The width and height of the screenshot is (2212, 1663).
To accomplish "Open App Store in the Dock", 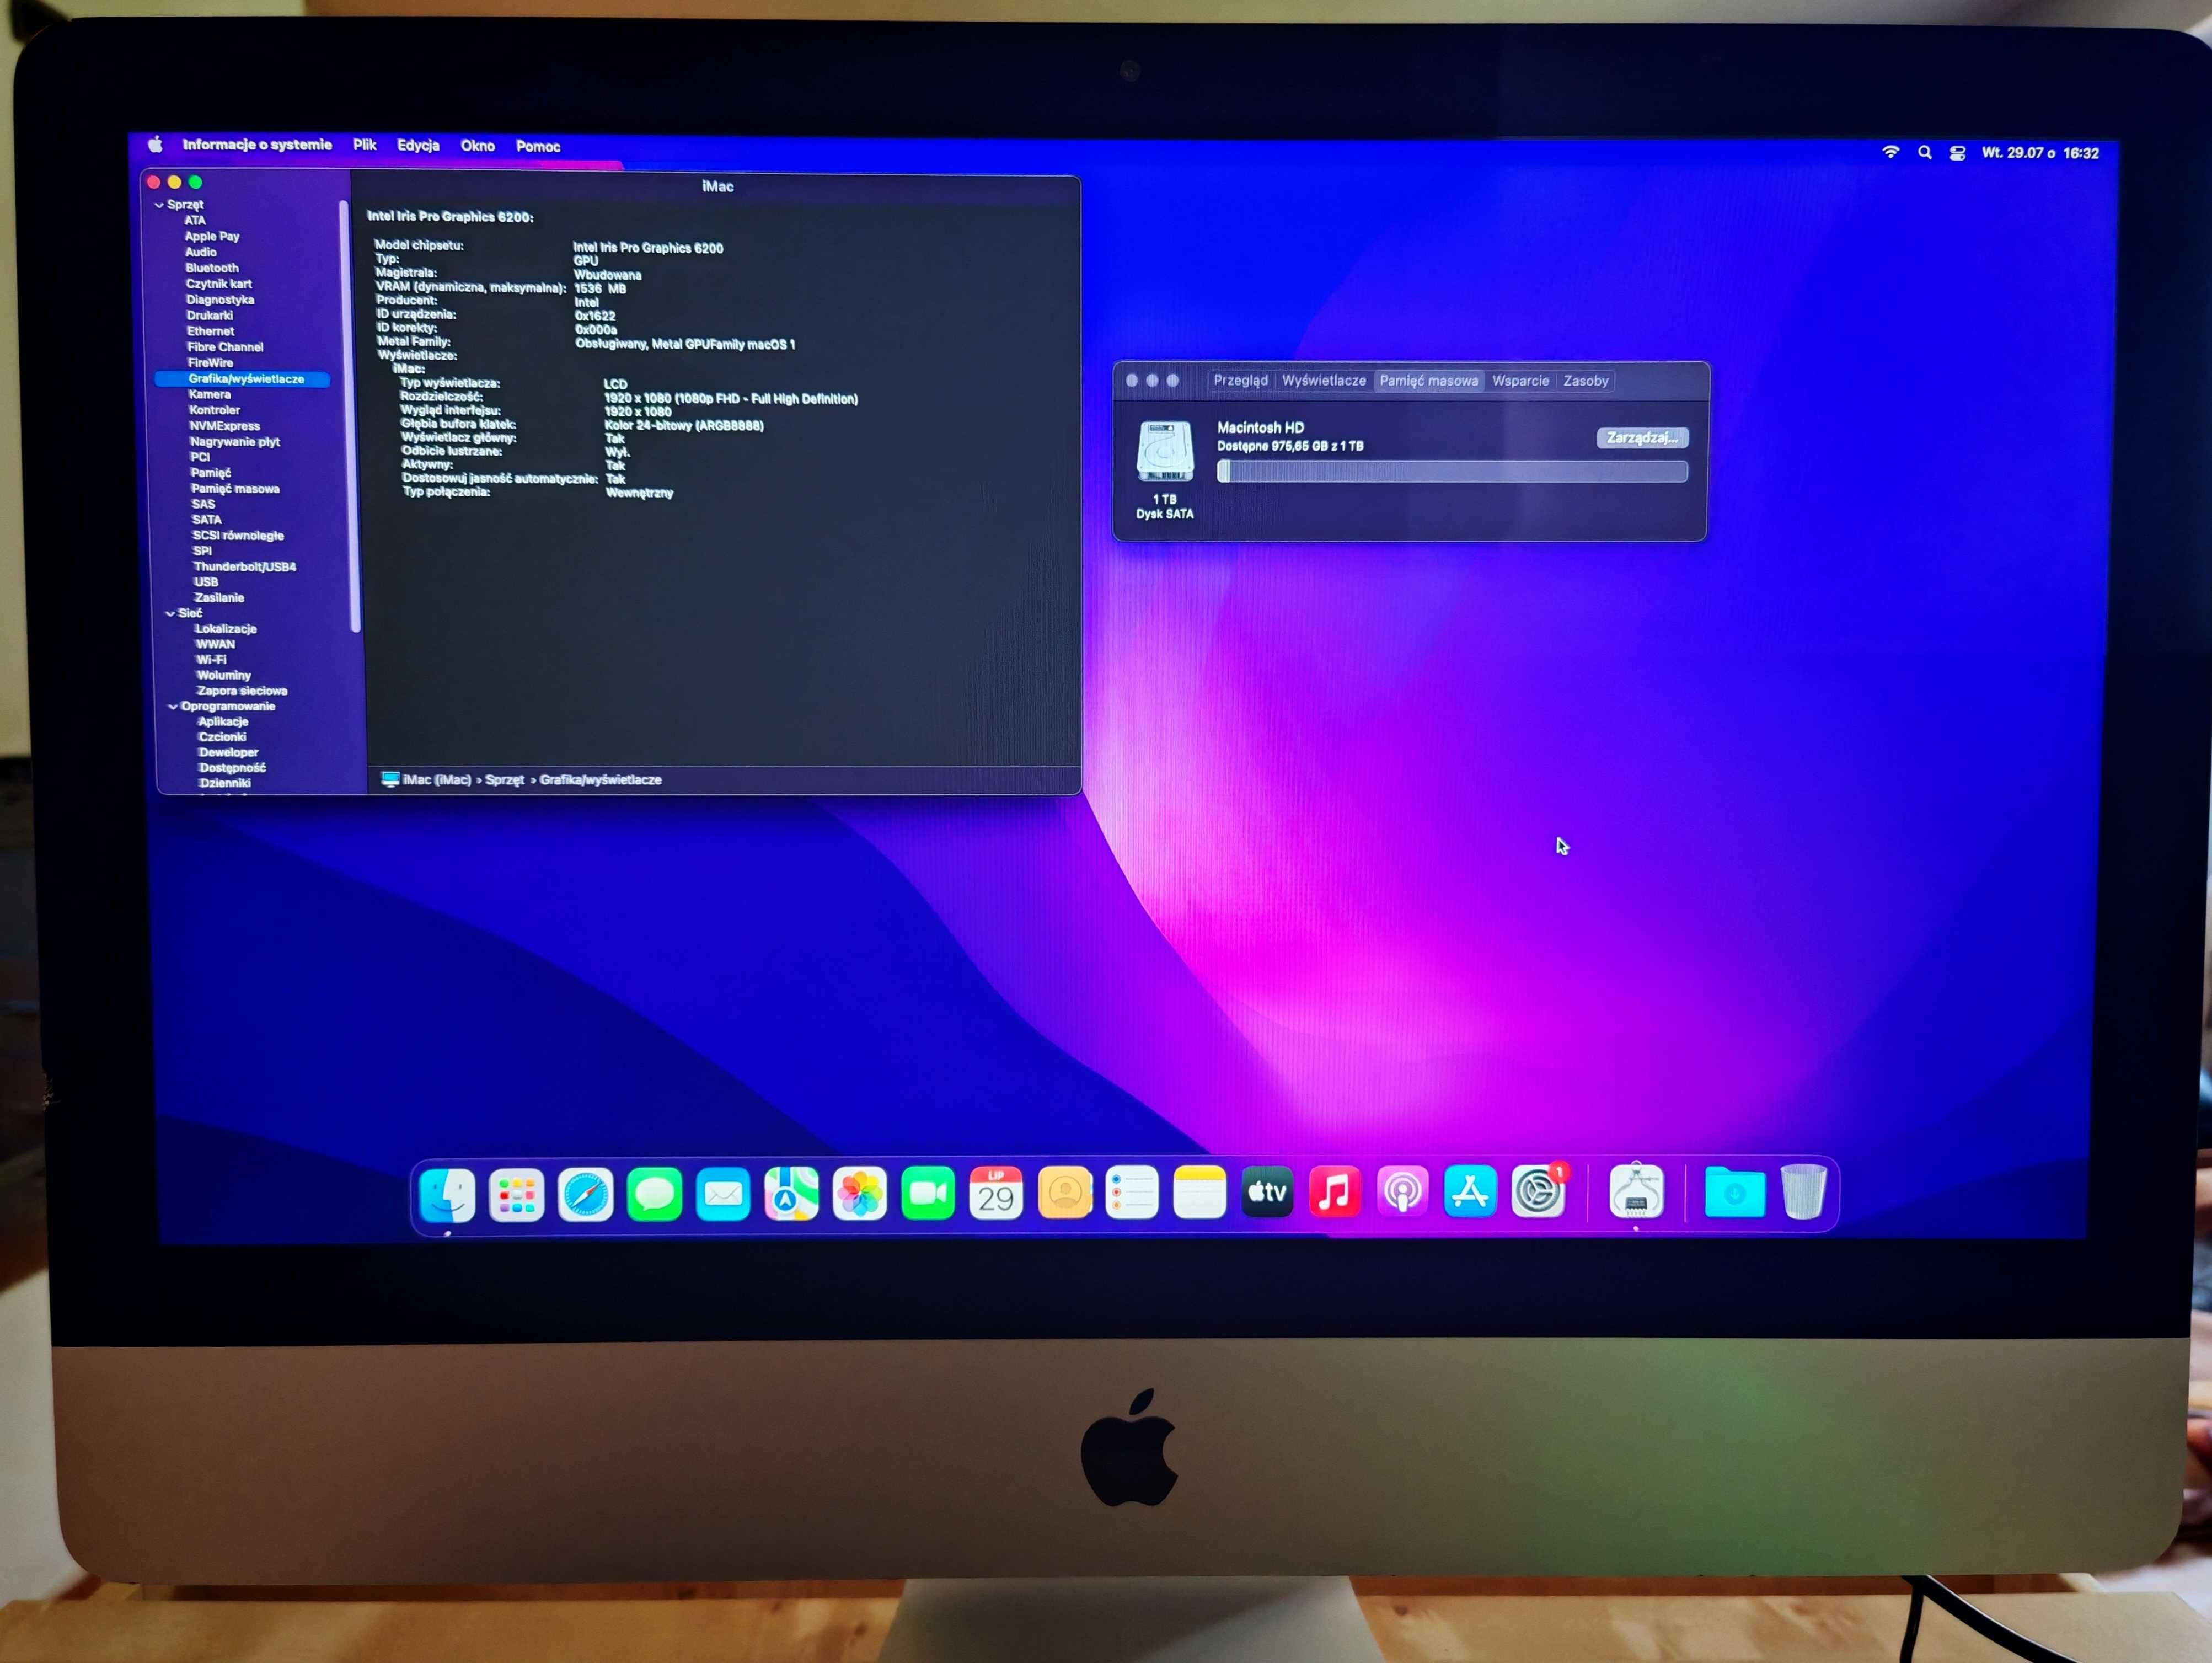I will [1470, 1191].
